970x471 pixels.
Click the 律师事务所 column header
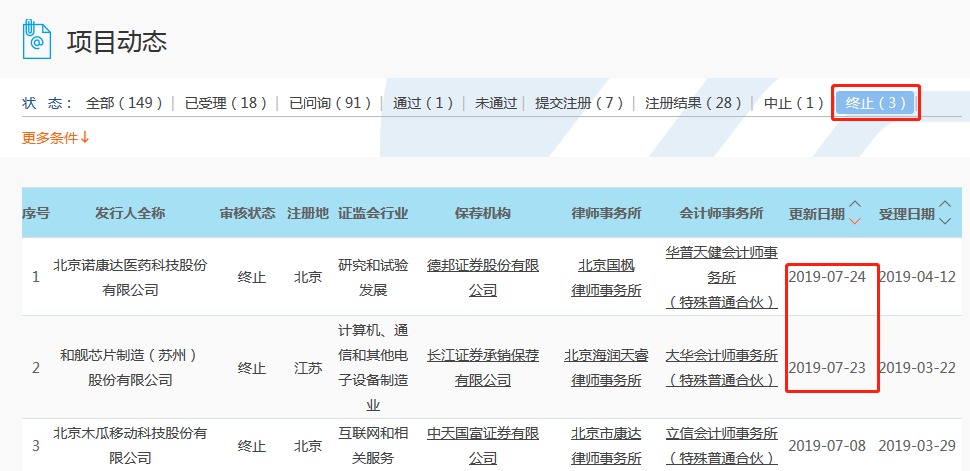pos(606,214)
